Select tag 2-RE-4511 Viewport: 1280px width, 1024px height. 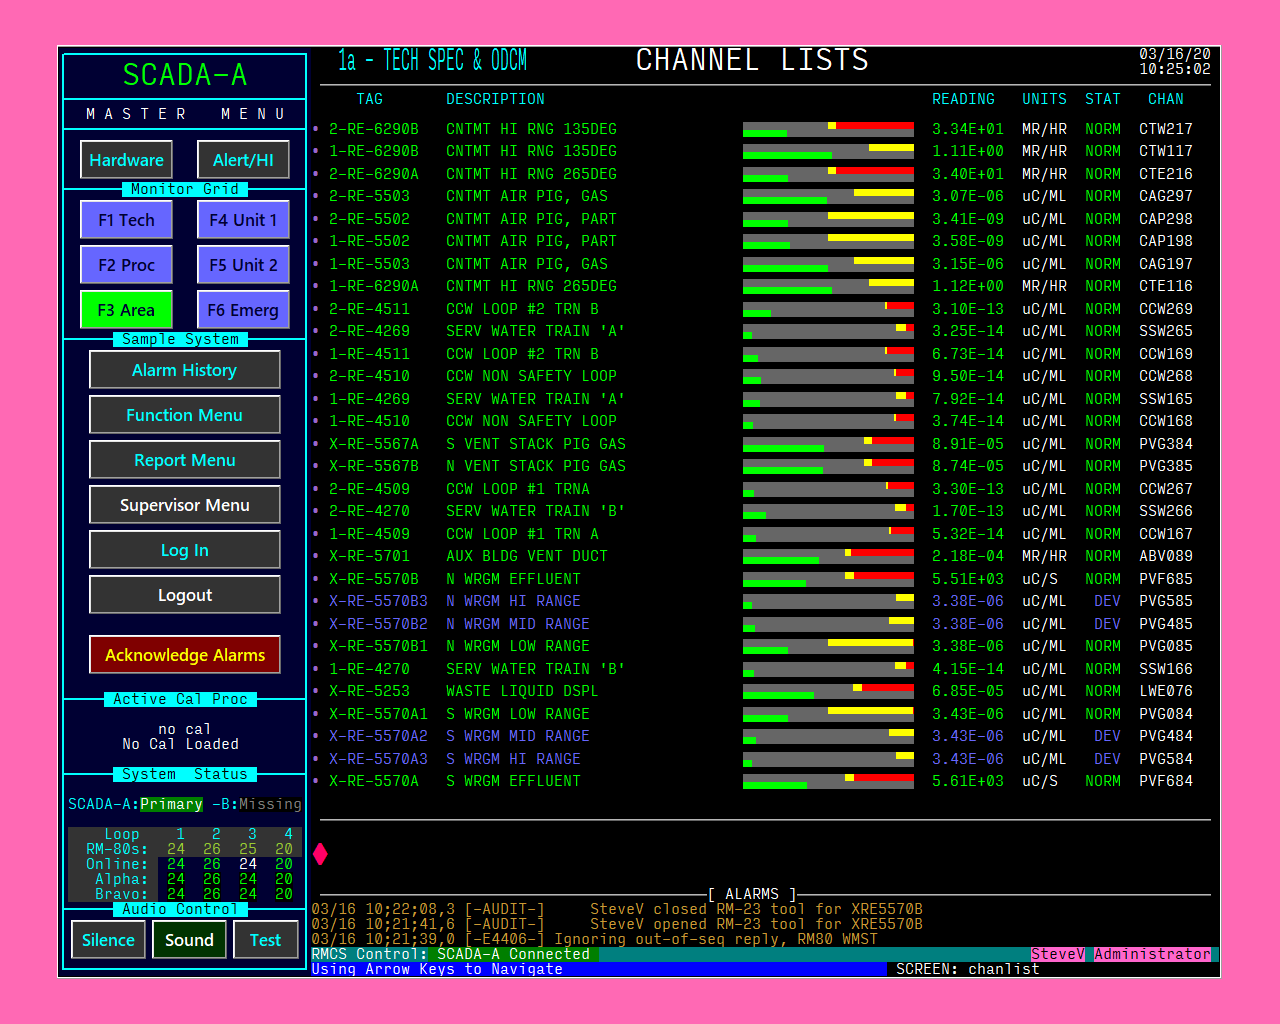pos(369,309)
